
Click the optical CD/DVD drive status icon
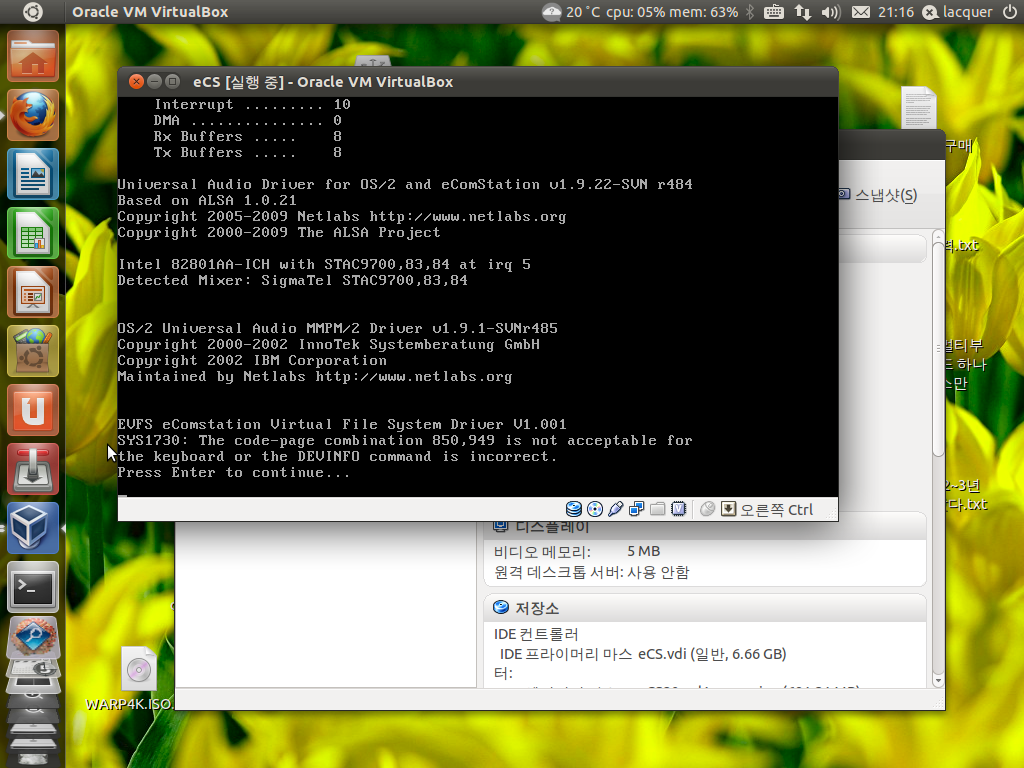[594, 509]
